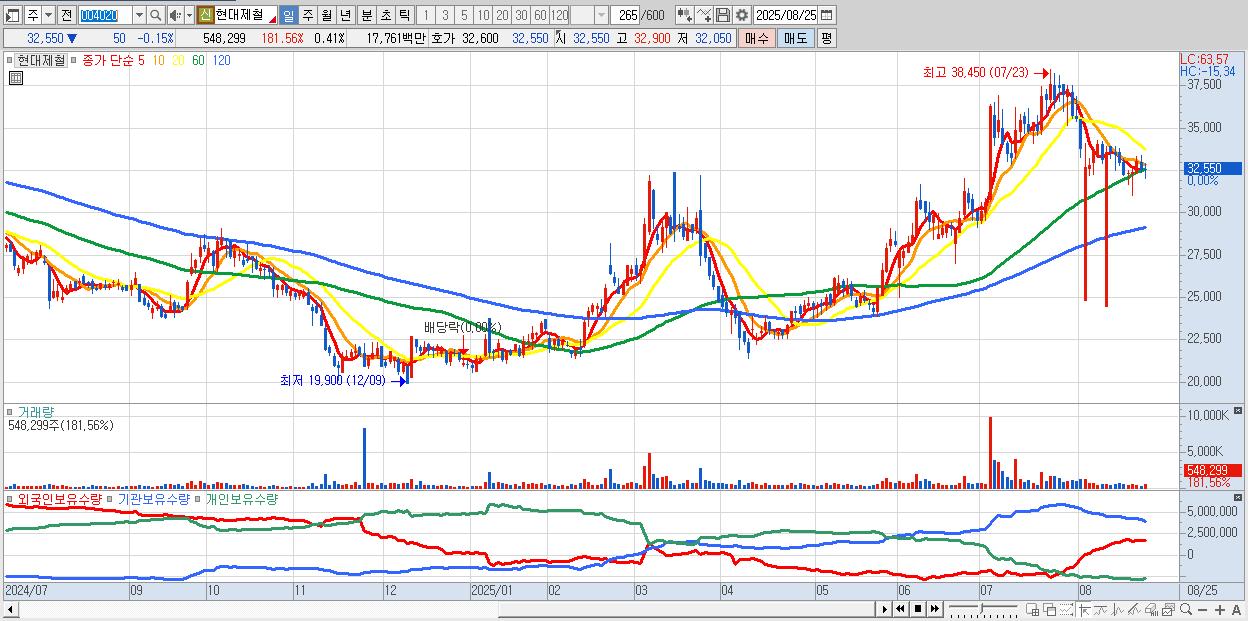Click the 전 button in toolbar

pos(66,15)
